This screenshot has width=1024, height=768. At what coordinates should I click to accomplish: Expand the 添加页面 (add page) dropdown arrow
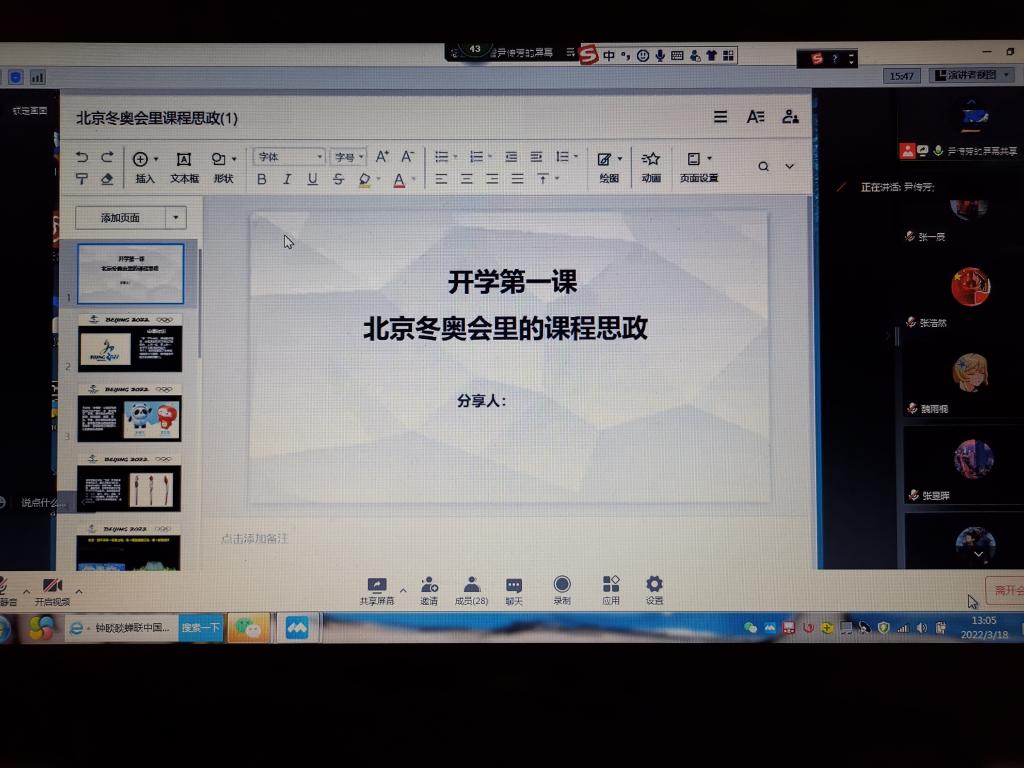pyautogui.click(x=175, y=217)
